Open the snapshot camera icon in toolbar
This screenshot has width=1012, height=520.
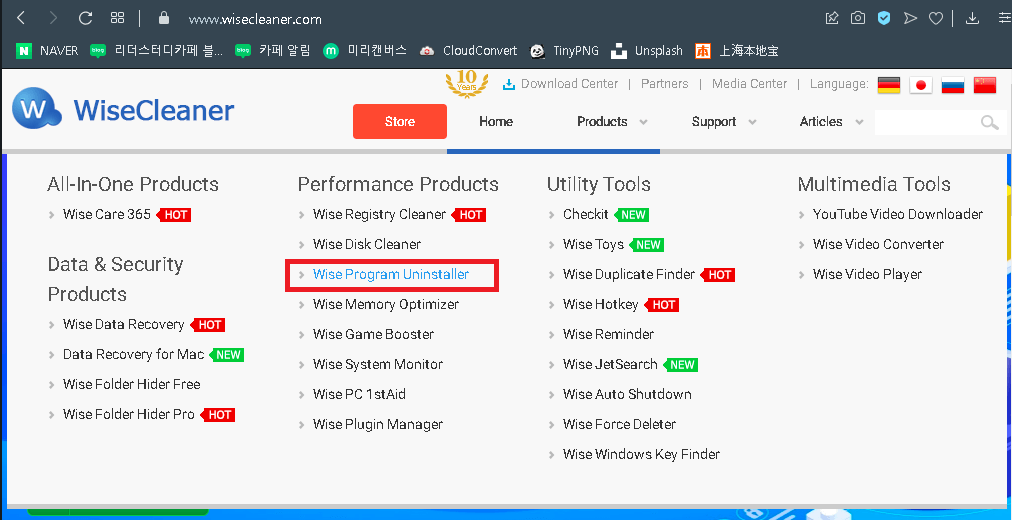[x=858, y=18]
